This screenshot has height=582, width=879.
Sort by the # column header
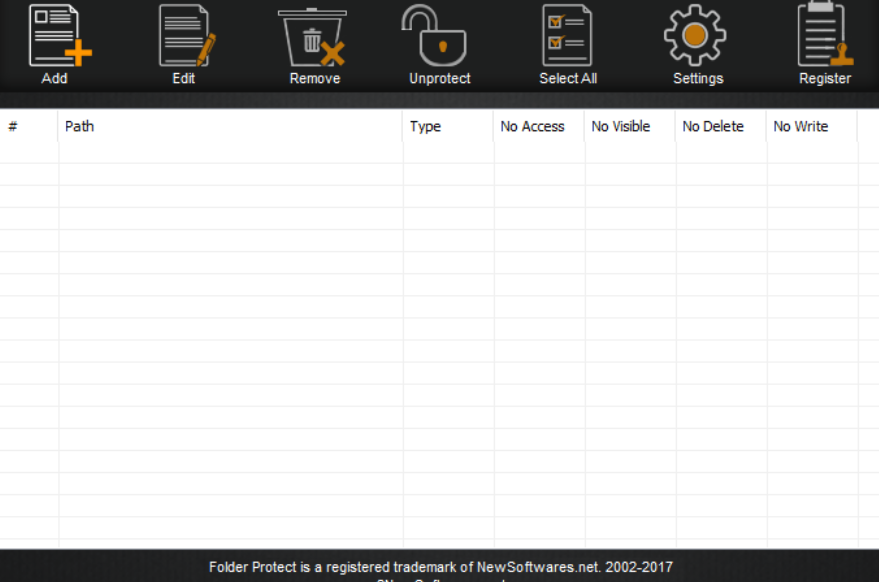tap(29, 126)
